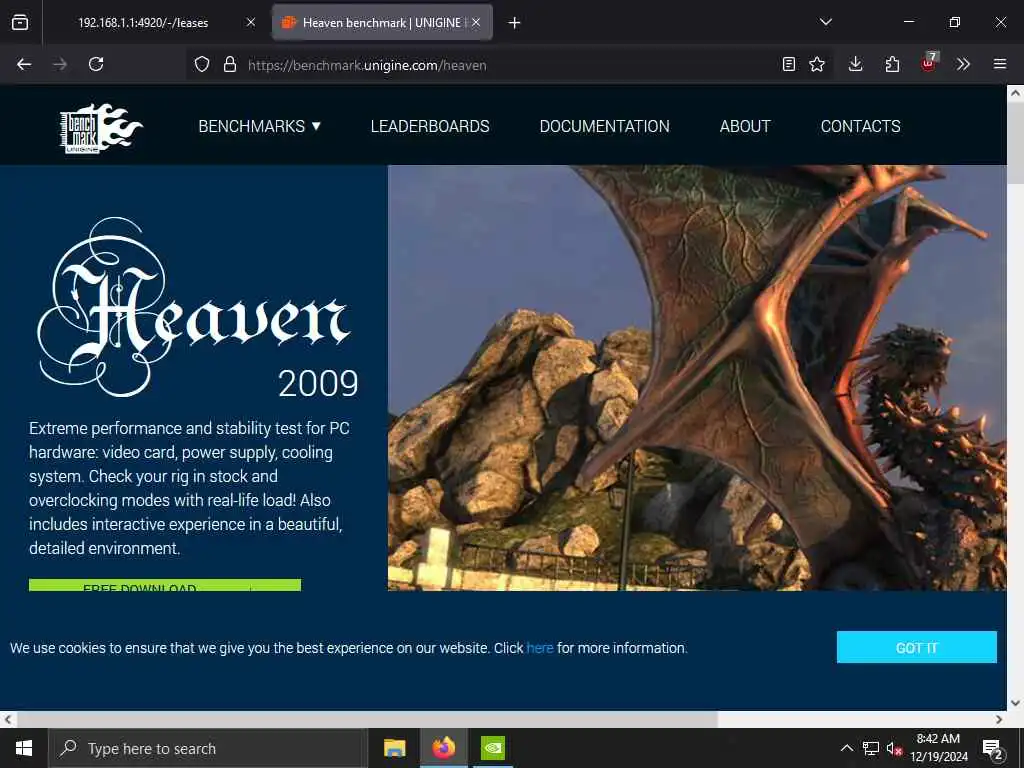
Task: Click the vertical scrollbar up arrow
Action: [1015, 93]
